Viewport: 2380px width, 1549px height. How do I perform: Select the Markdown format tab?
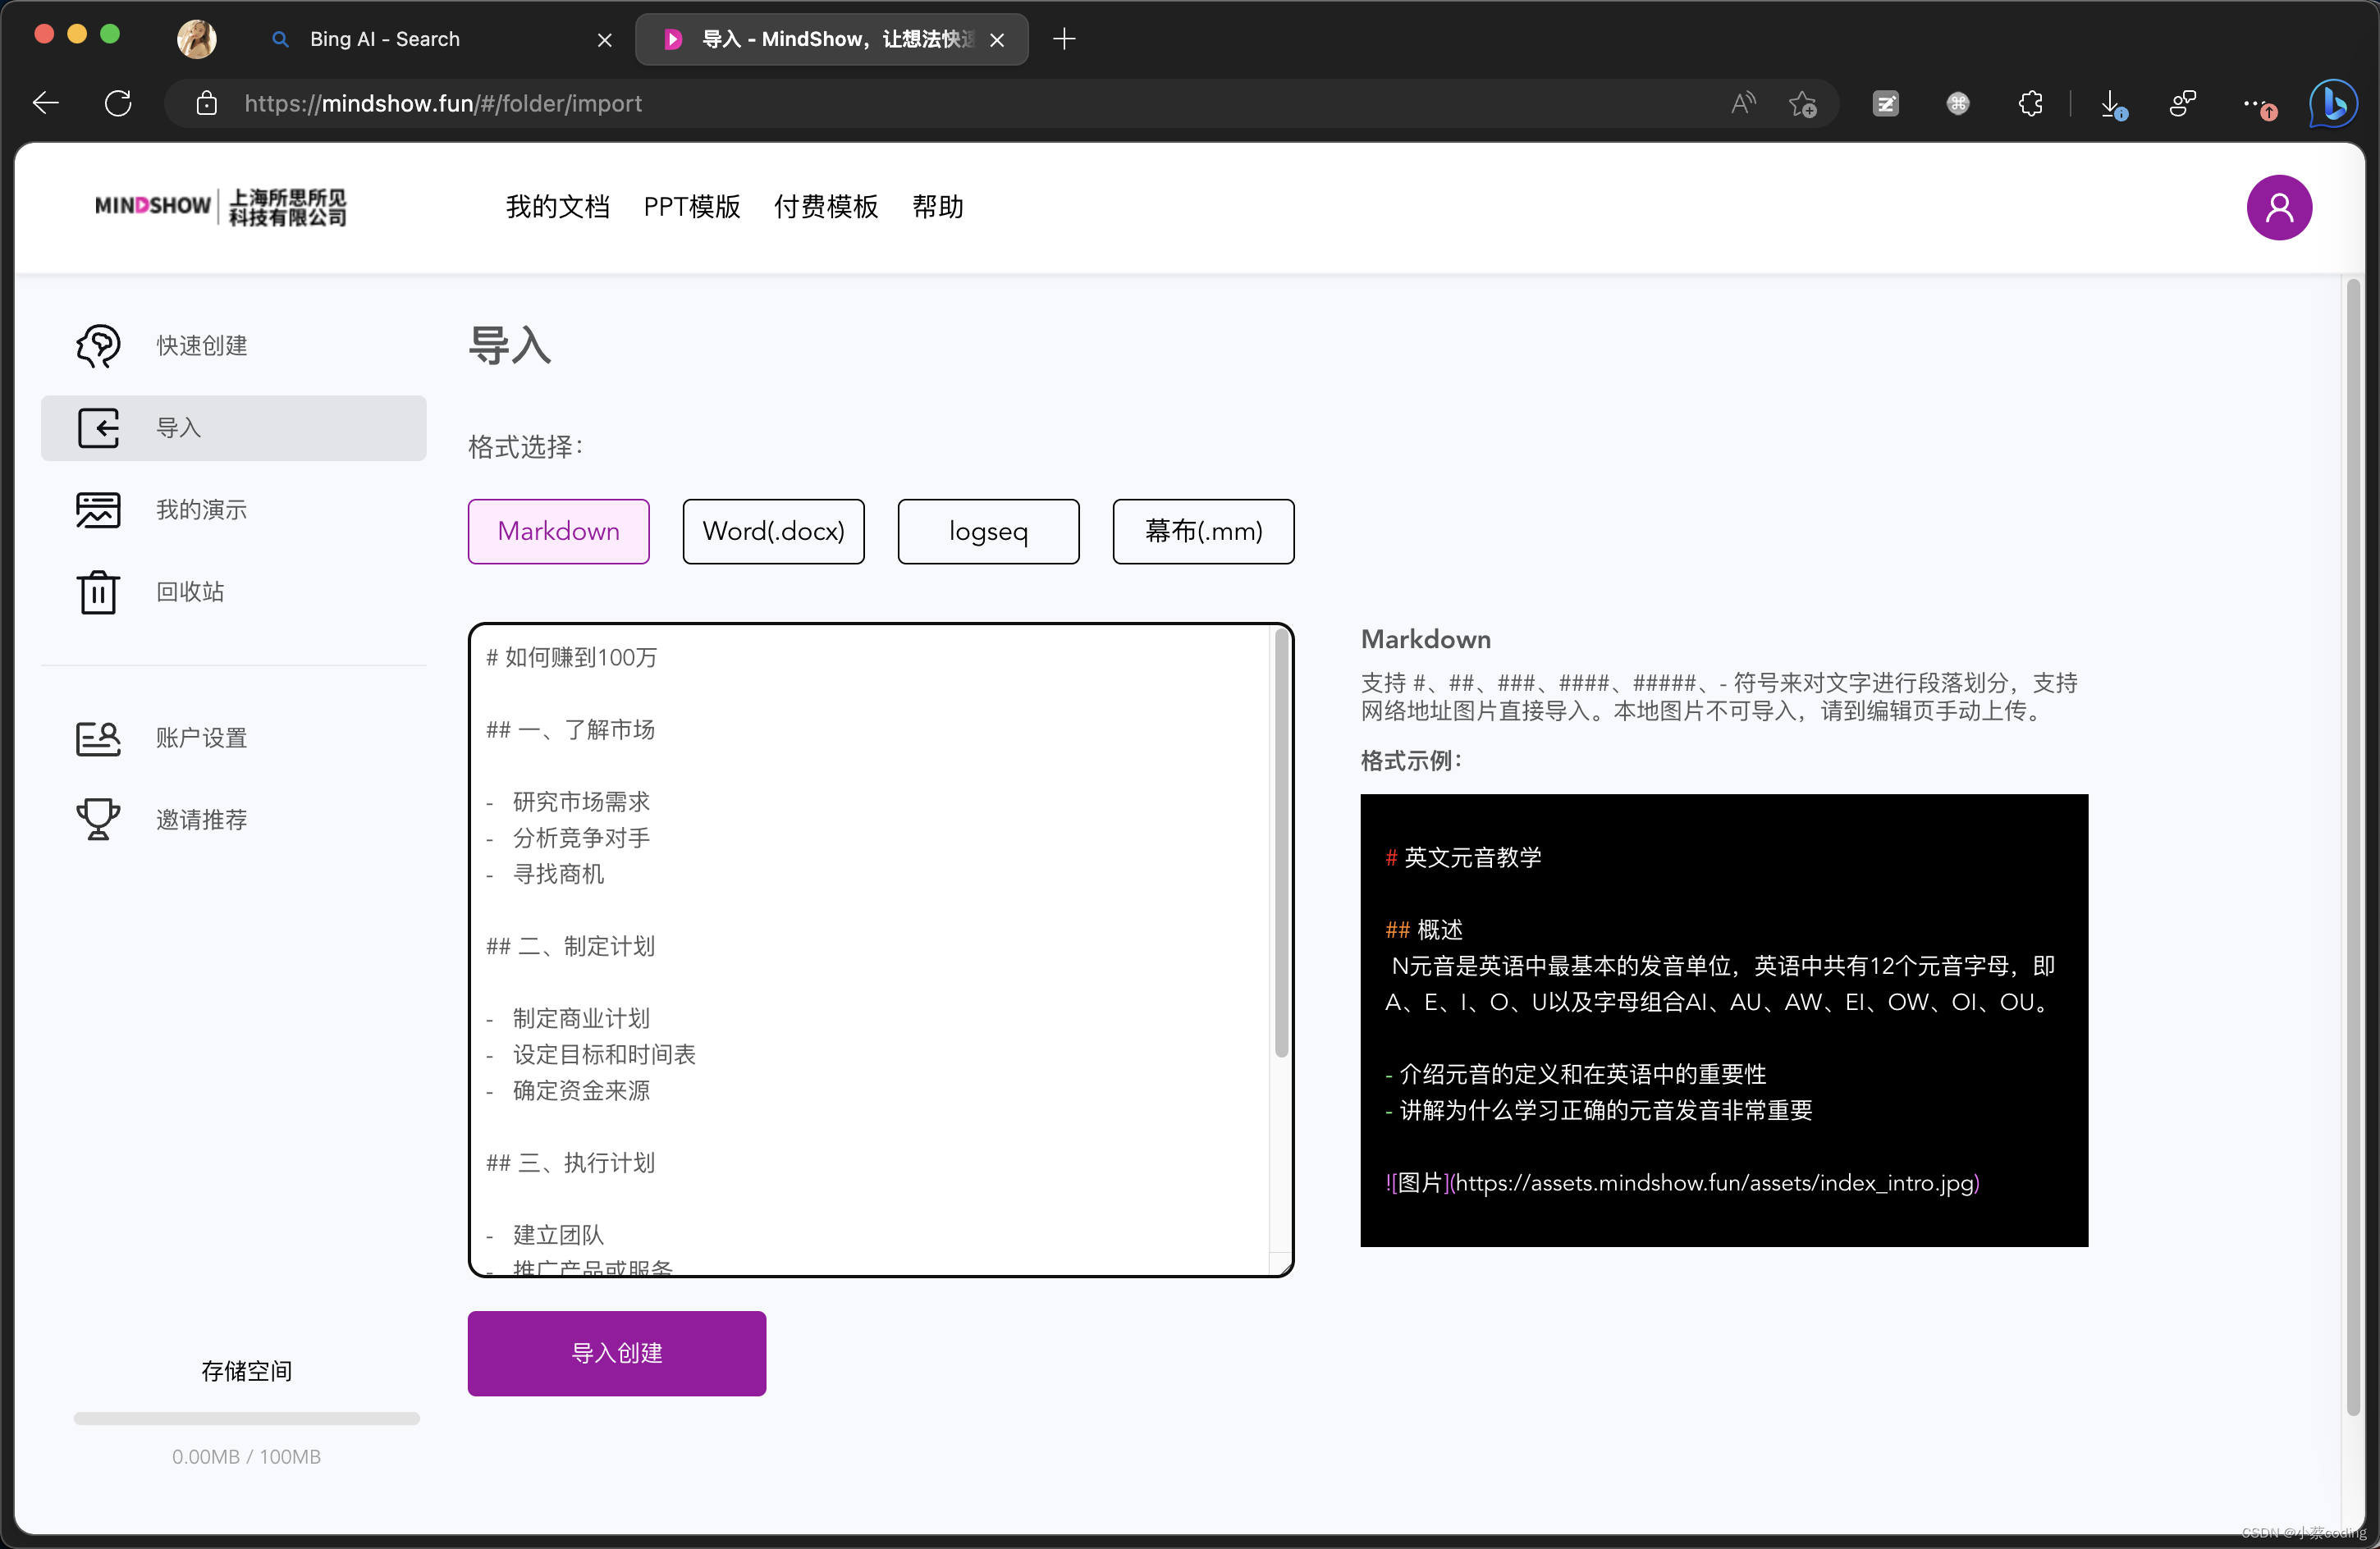coord(559,531)
